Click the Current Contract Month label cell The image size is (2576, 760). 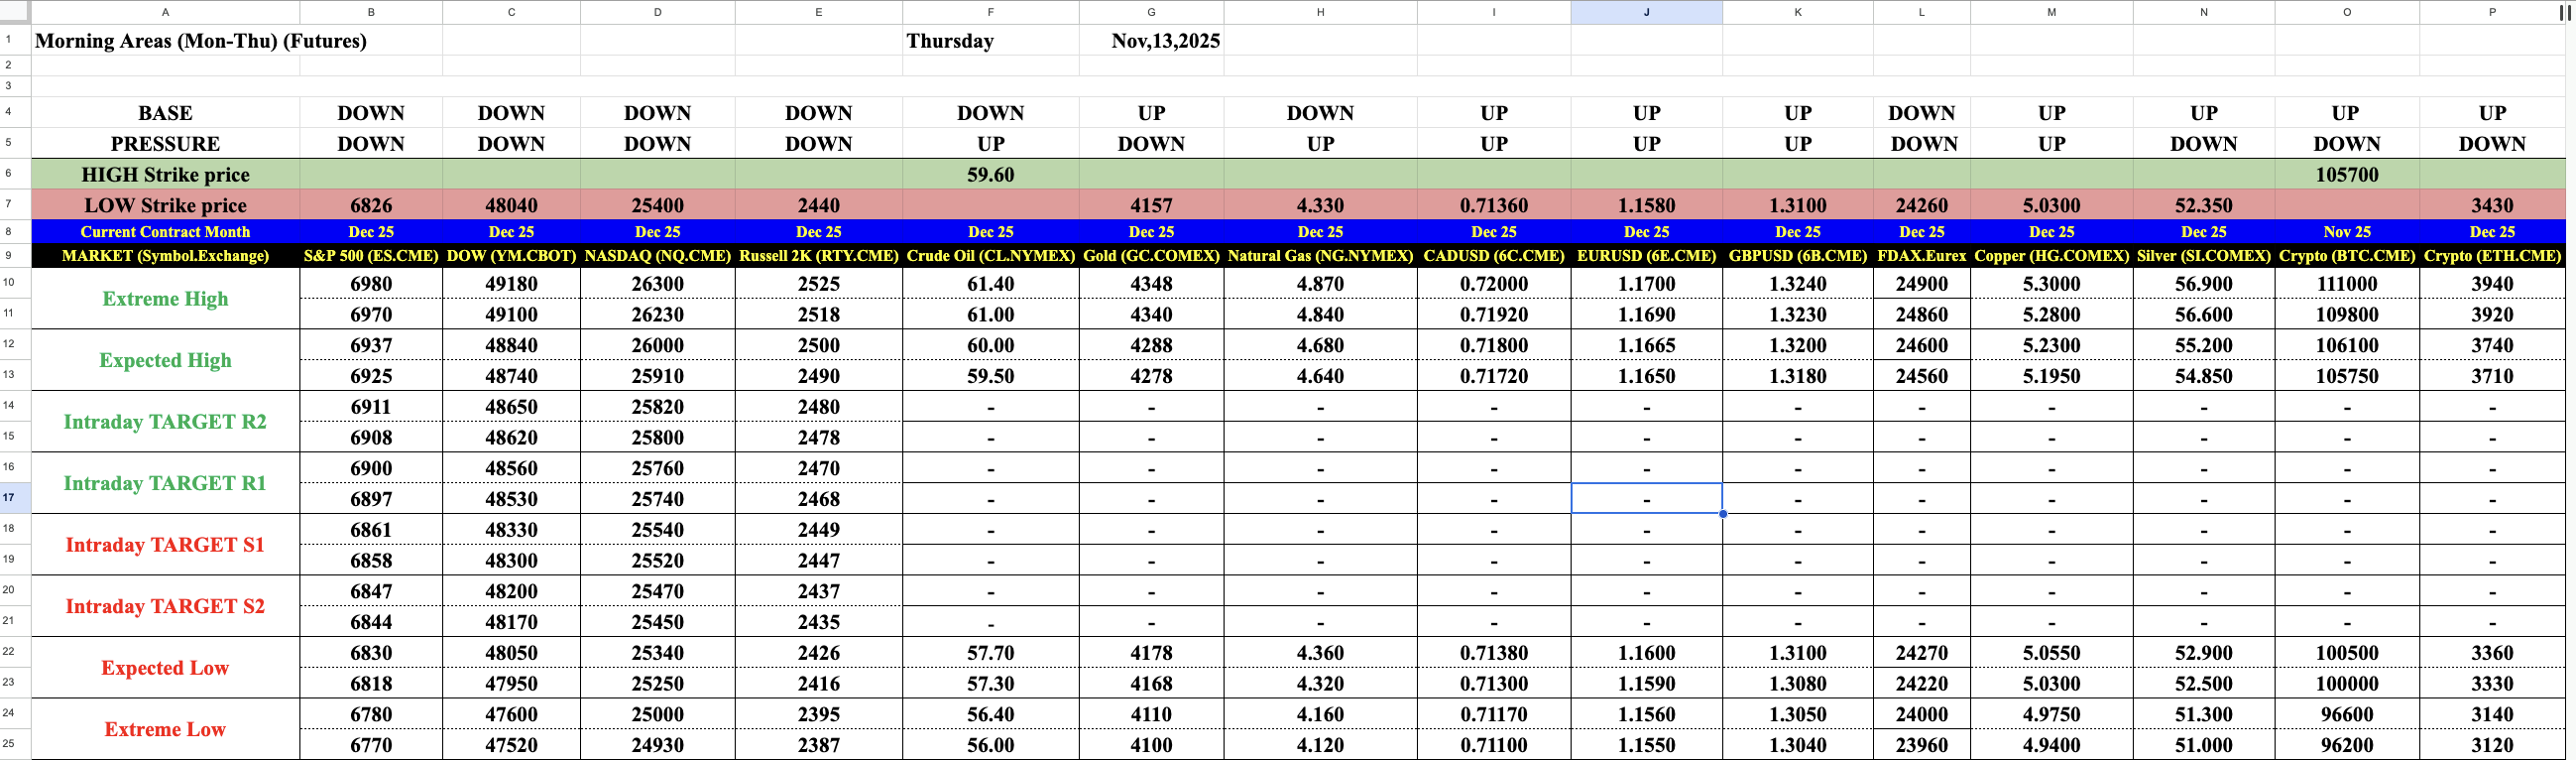pyautogui.click(x=165, y=232)
